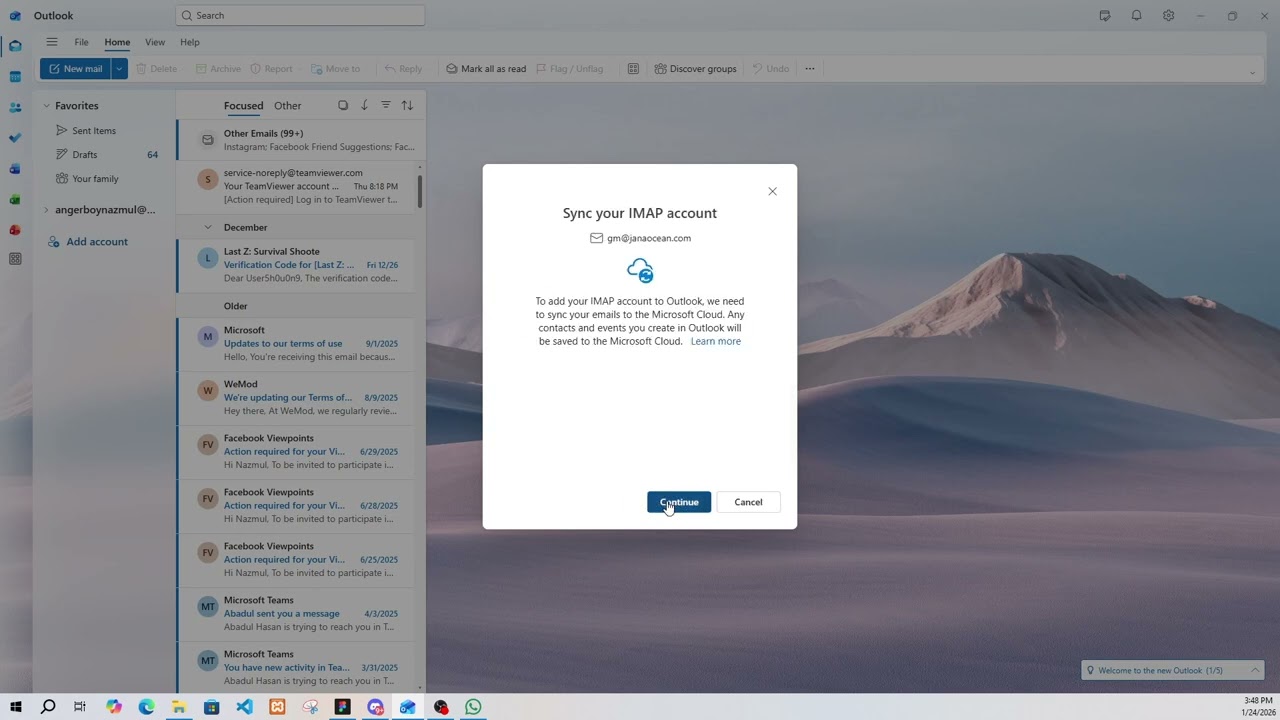This screenshot has width=1280, height=720.
Task: Open the My Day icon in title bar
Action: [x=1105, y=15]
